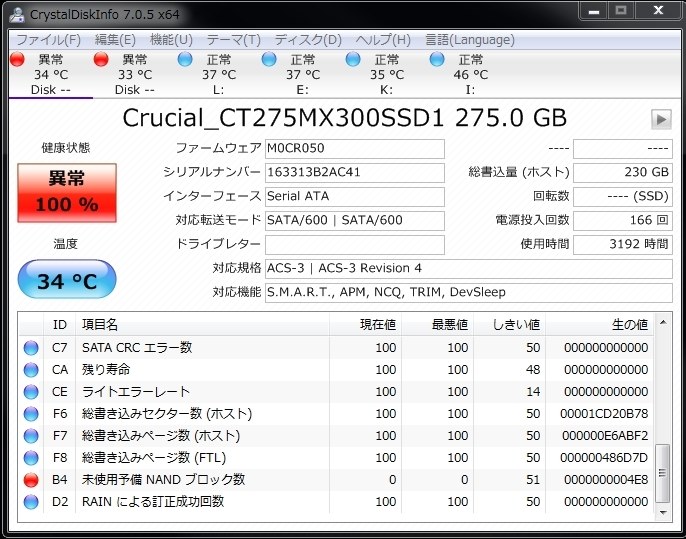Click the red status icon of 34 °C disk
Viewport: 686px width, 539px height.
17,59
